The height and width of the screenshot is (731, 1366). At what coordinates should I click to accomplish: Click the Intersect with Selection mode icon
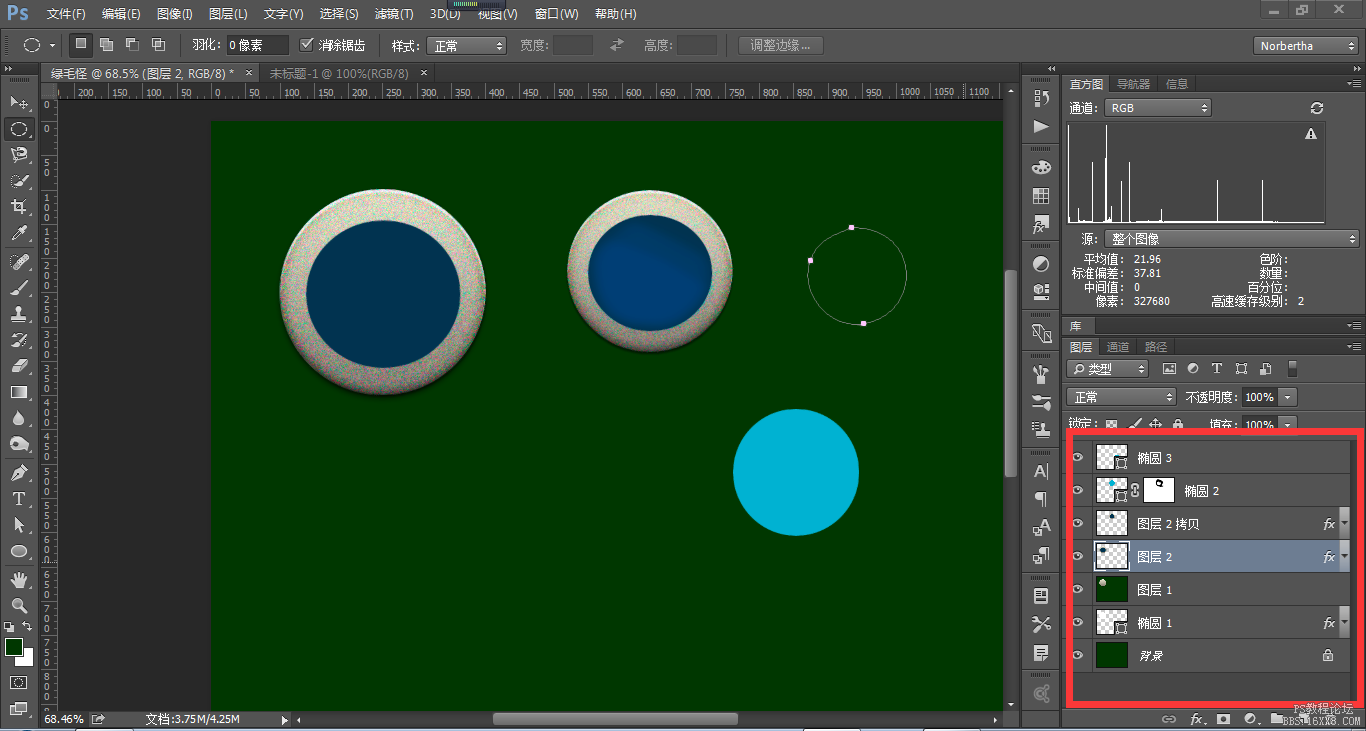tap(158, 45)
